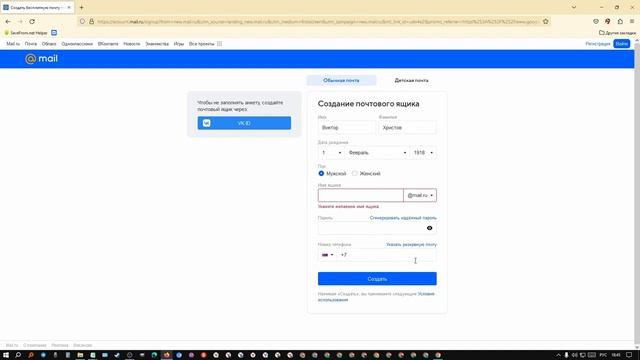Sign up via VK ID button
Image resolution: width=640 pixels, height=360 pixels.
pos(244,123)
